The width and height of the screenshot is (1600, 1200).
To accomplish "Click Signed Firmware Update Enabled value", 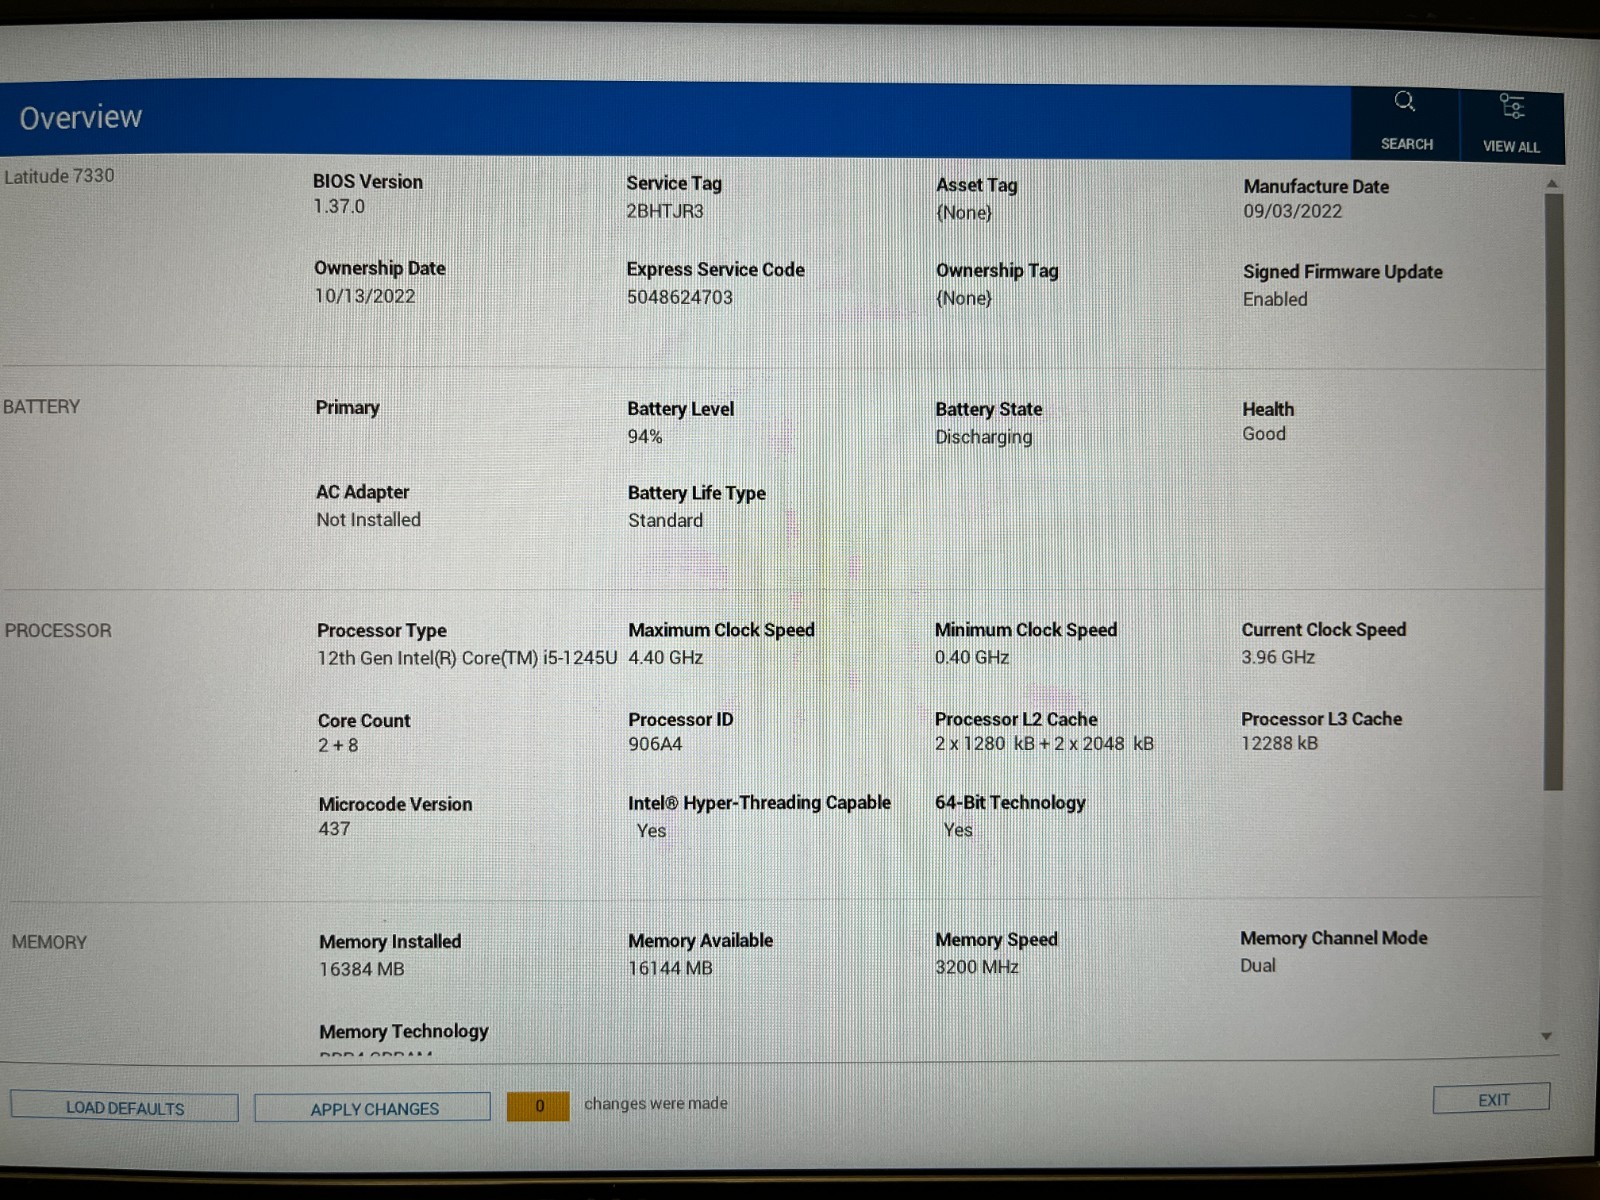I will (x=1275, y=299).
